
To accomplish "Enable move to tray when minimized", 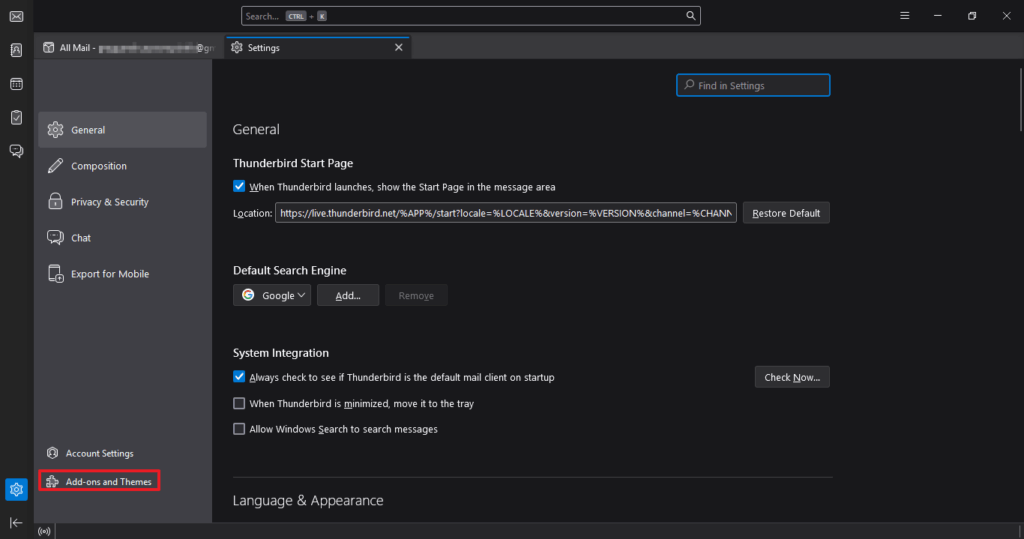I will click(x=239, y=403).
